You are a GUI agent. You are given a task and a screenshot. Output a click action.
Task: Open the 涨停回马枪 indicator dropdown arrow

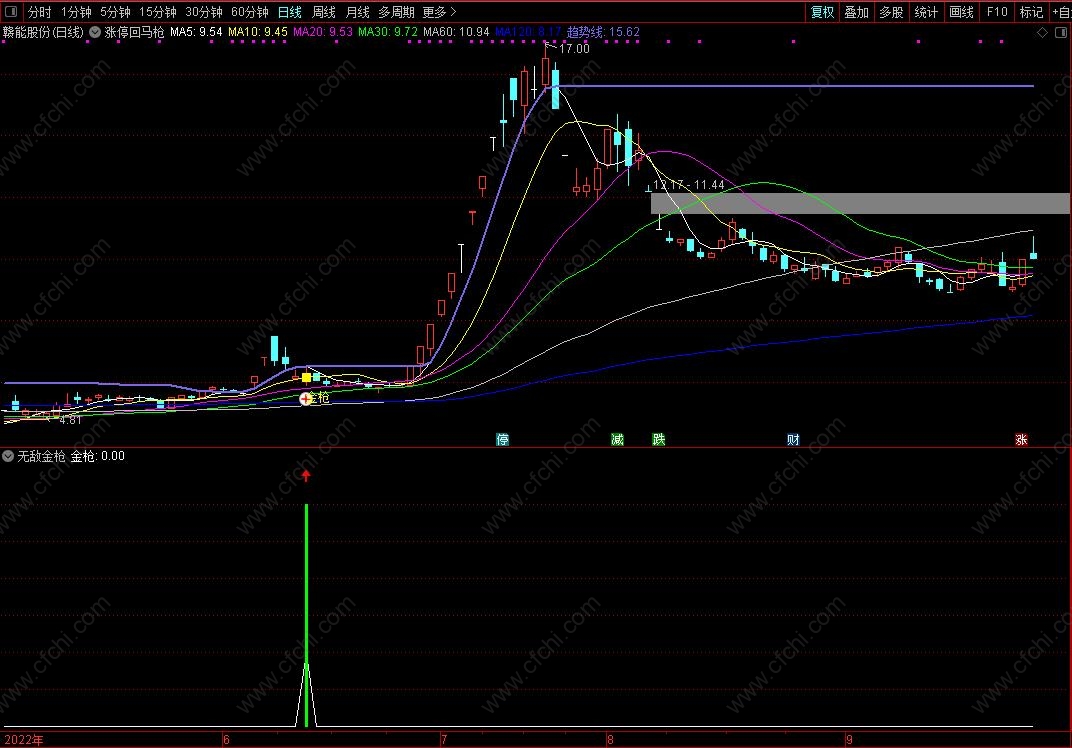95,32
